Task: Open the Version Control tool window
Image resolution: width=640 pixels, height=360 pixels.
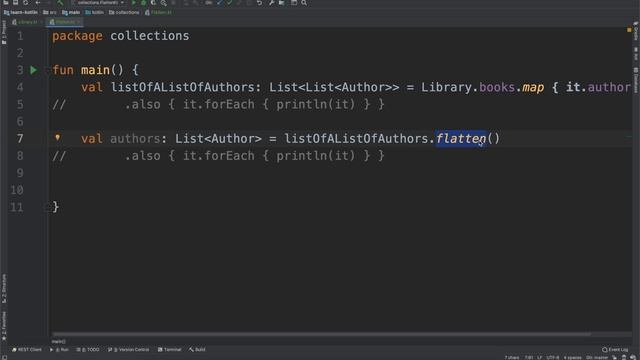Action: (x=129, y=349)
